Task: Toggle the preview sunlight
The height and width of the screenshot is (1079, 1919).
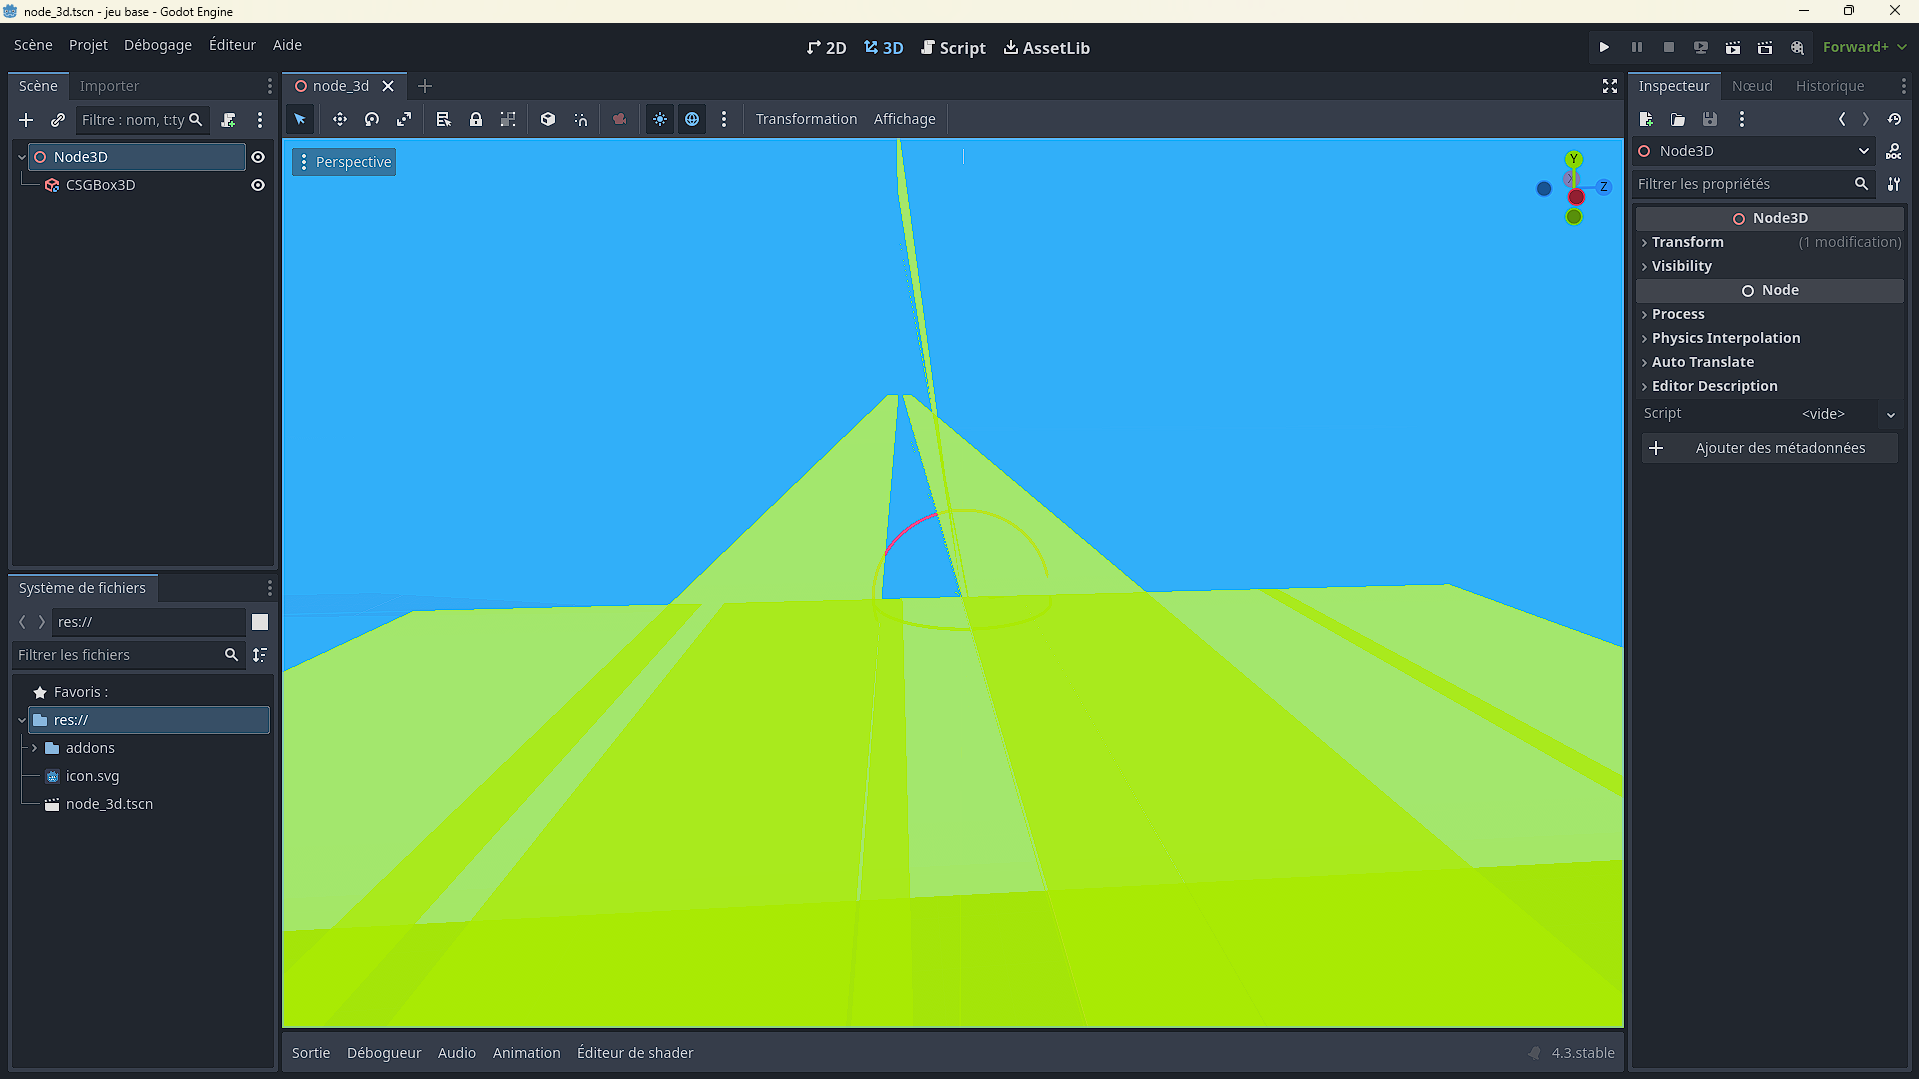Action: coord(660,119)
